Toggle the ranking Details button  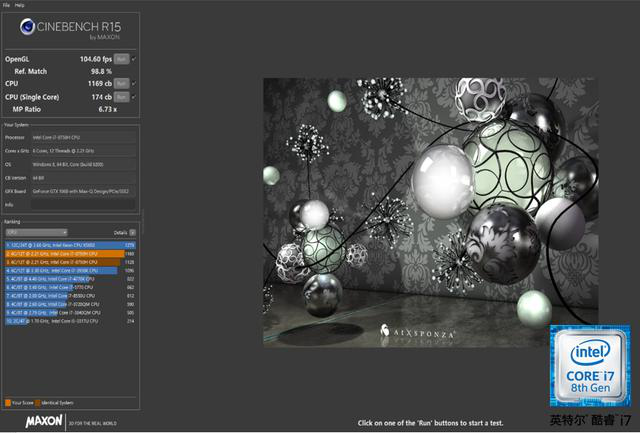(x=133, y=233)
